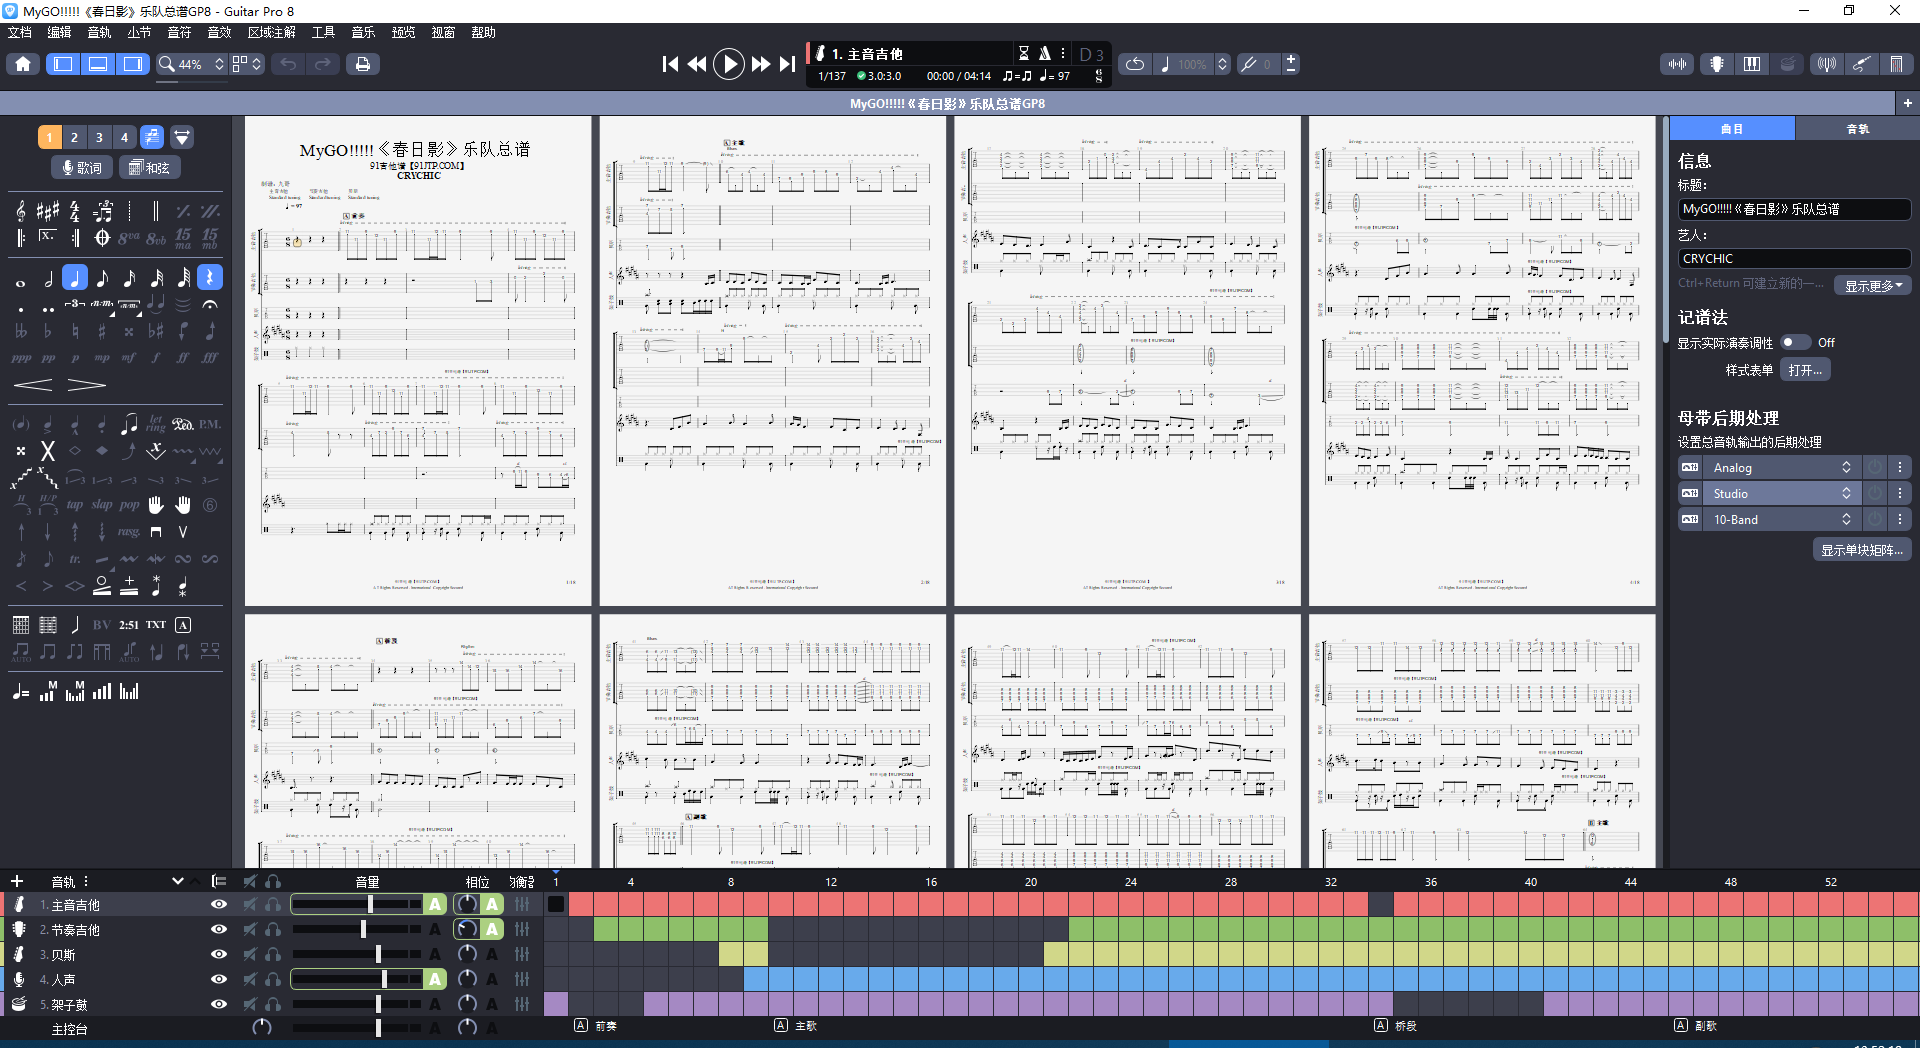Open the lyrics (歌词) editor
This screenshot has width=1920, height=1048.
(82, 168)
